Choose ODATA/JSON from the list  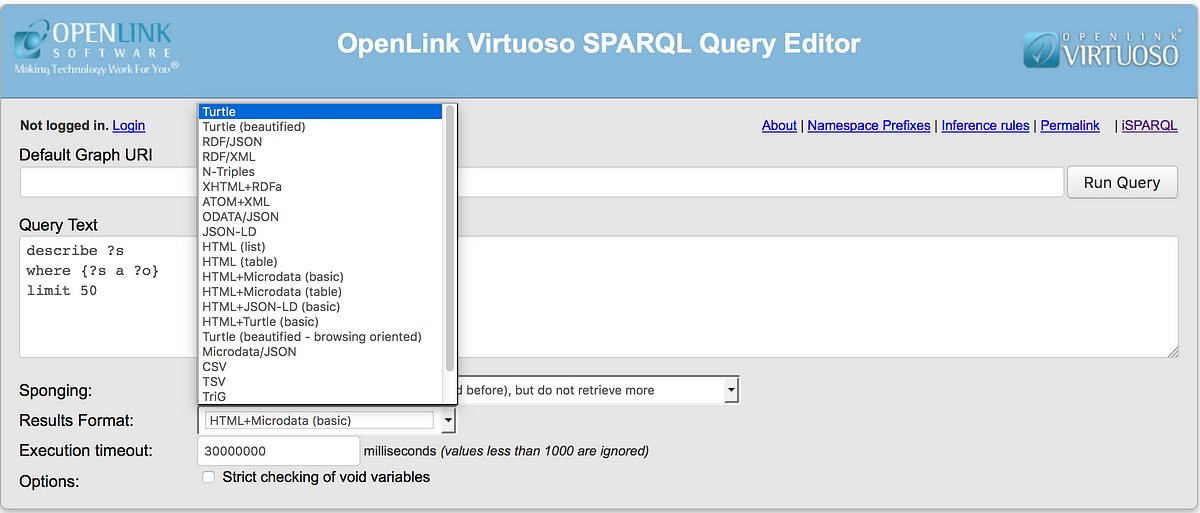(x=320, y=217)
